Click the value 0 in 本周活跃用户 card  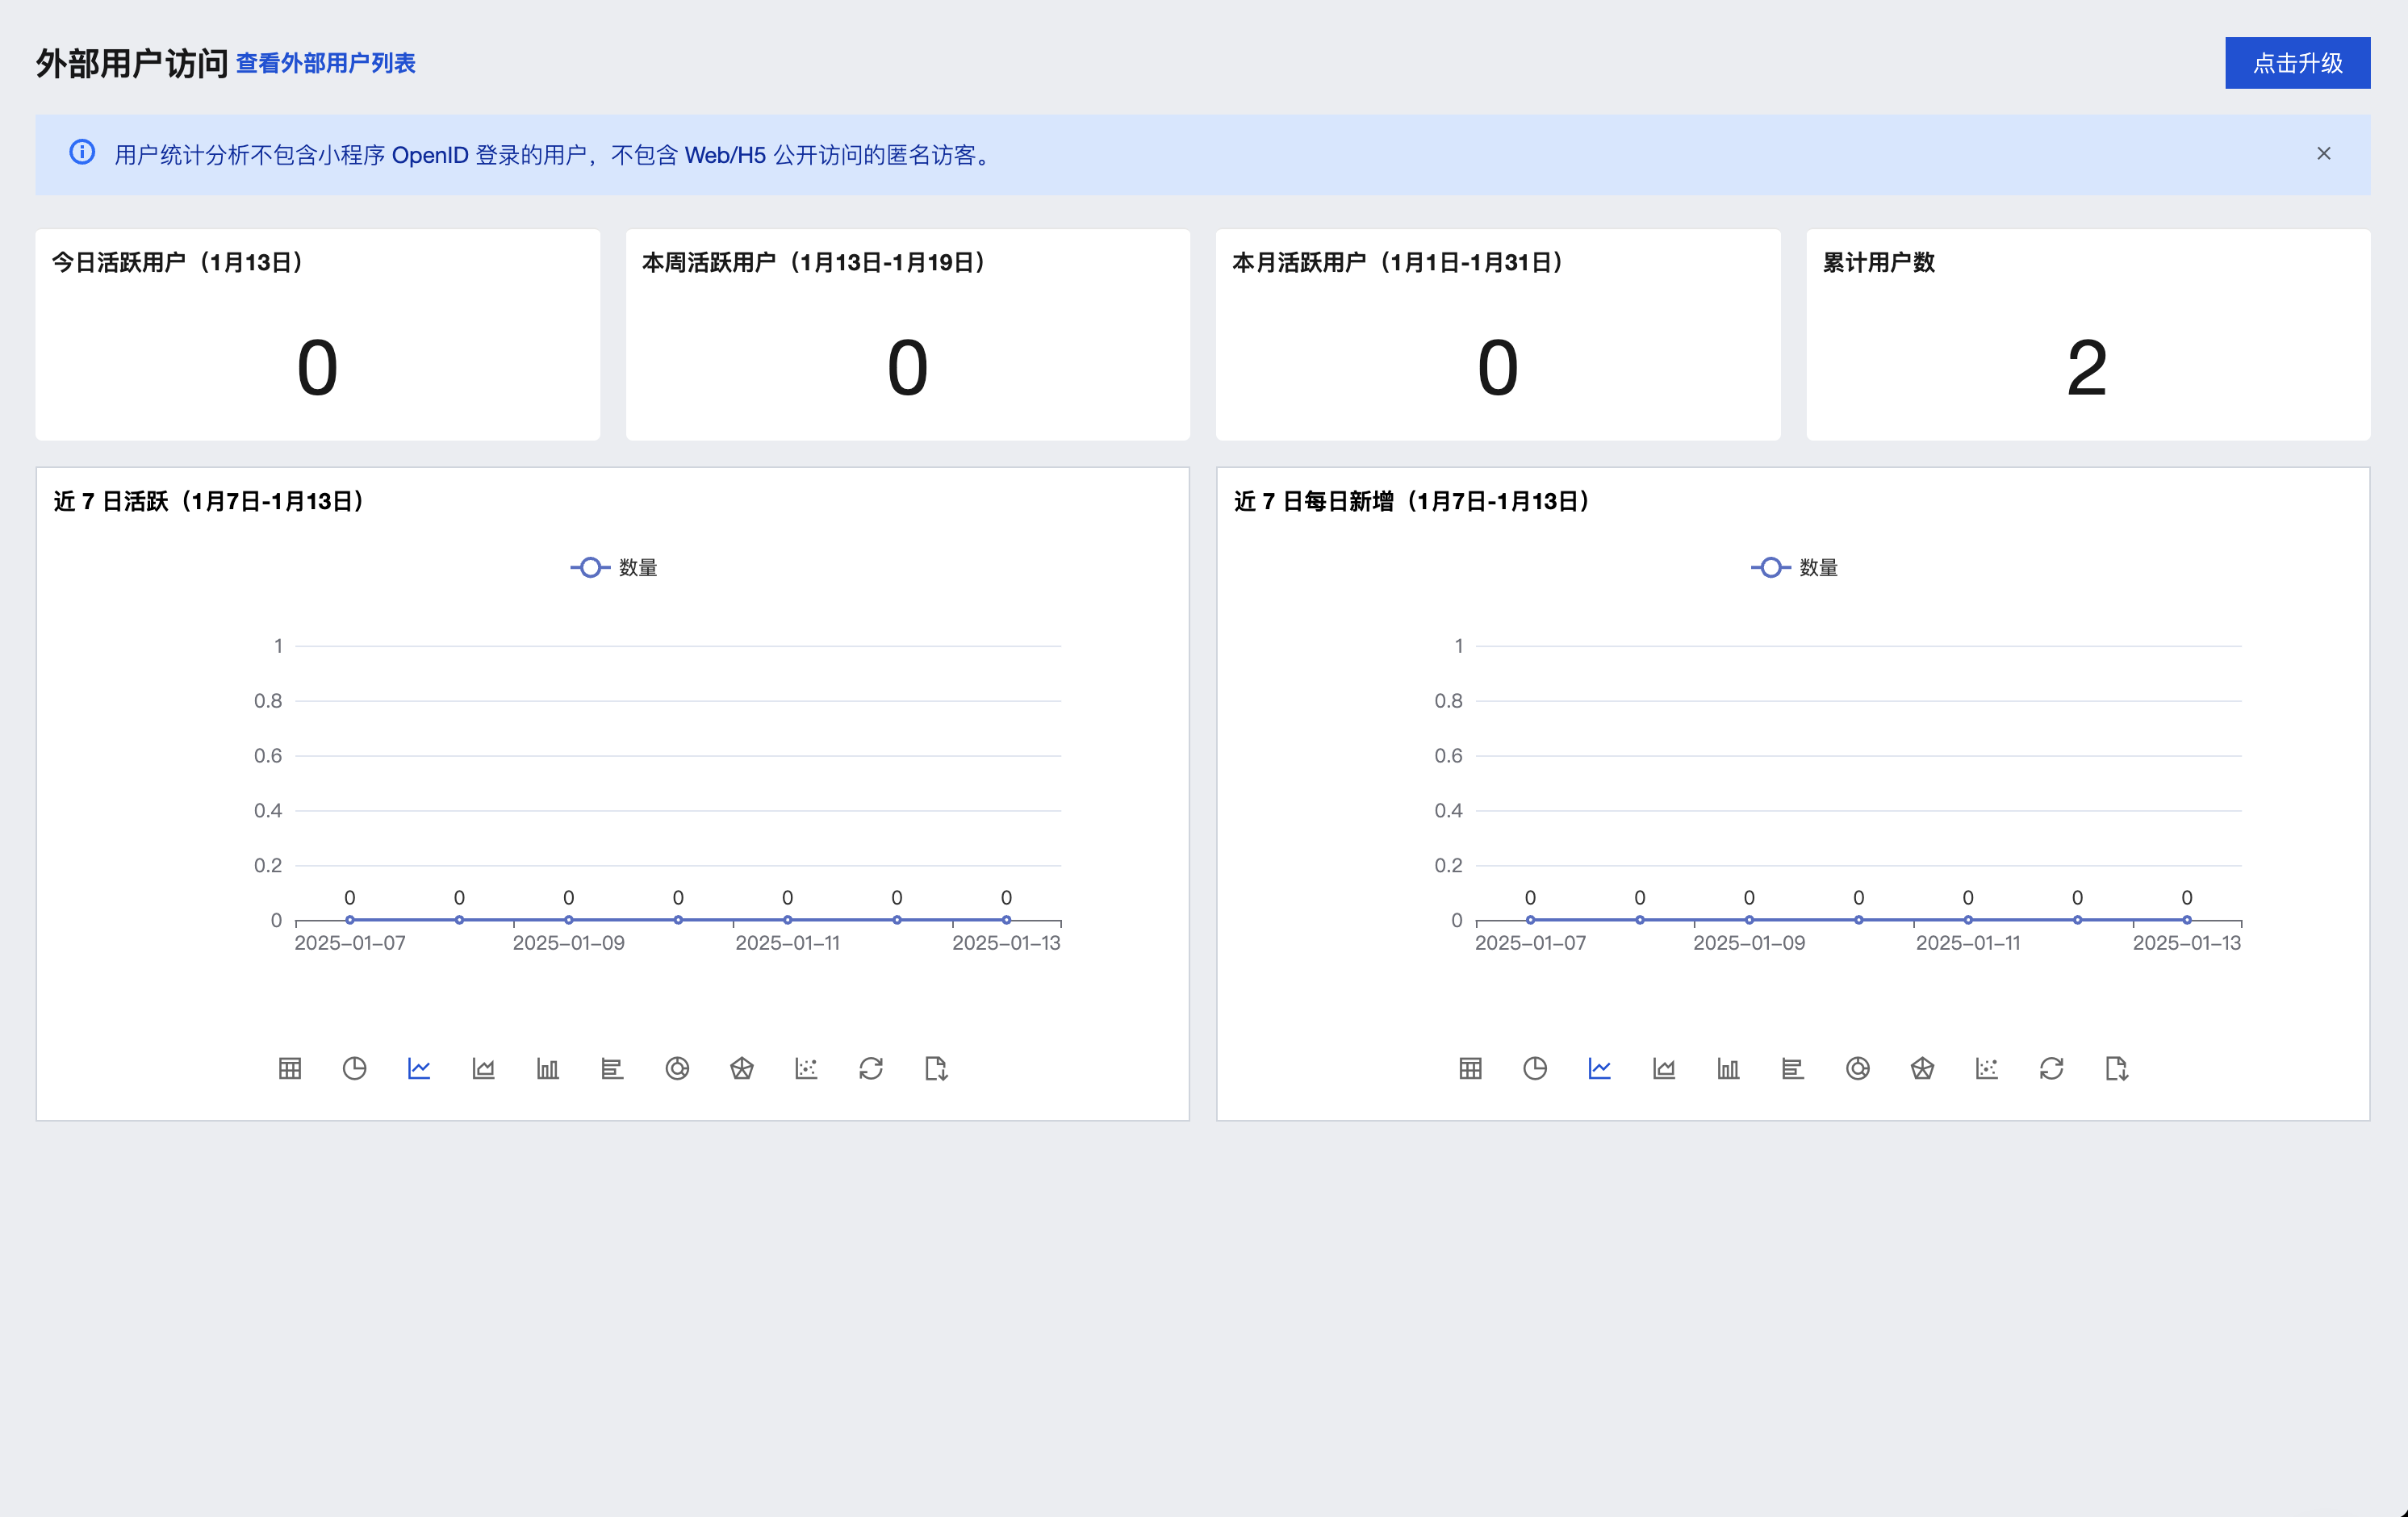[x=907, y=368]
